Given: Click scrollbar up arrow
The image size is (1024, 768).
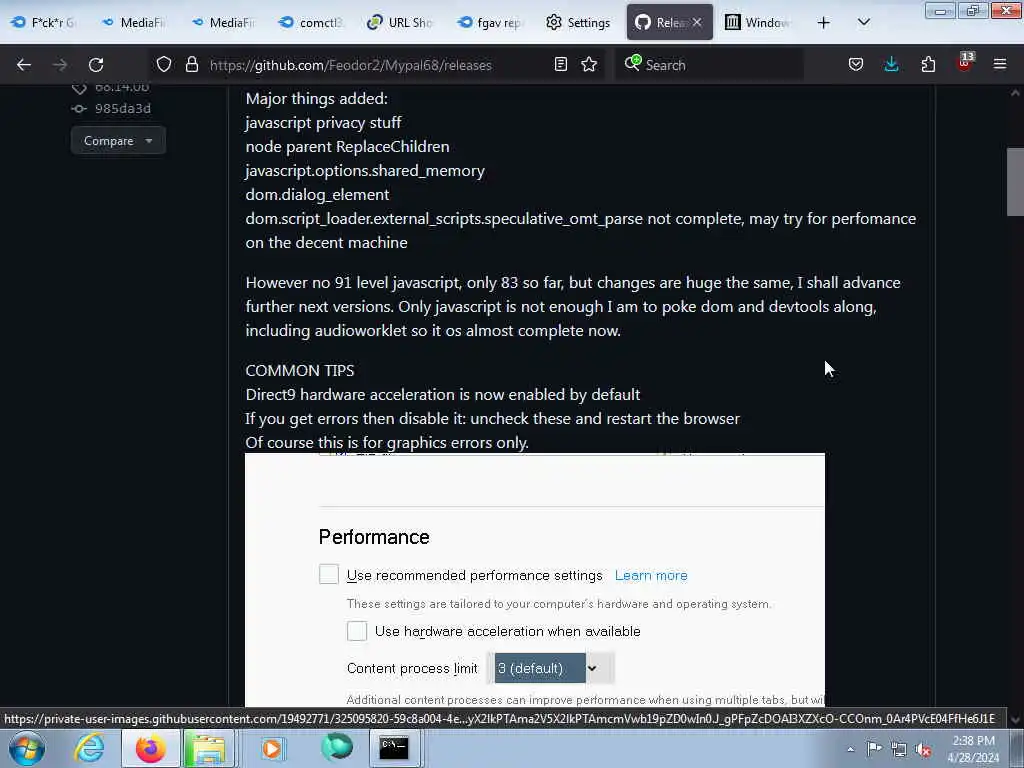Looking at the screenshot, I should coord(1015,93).
